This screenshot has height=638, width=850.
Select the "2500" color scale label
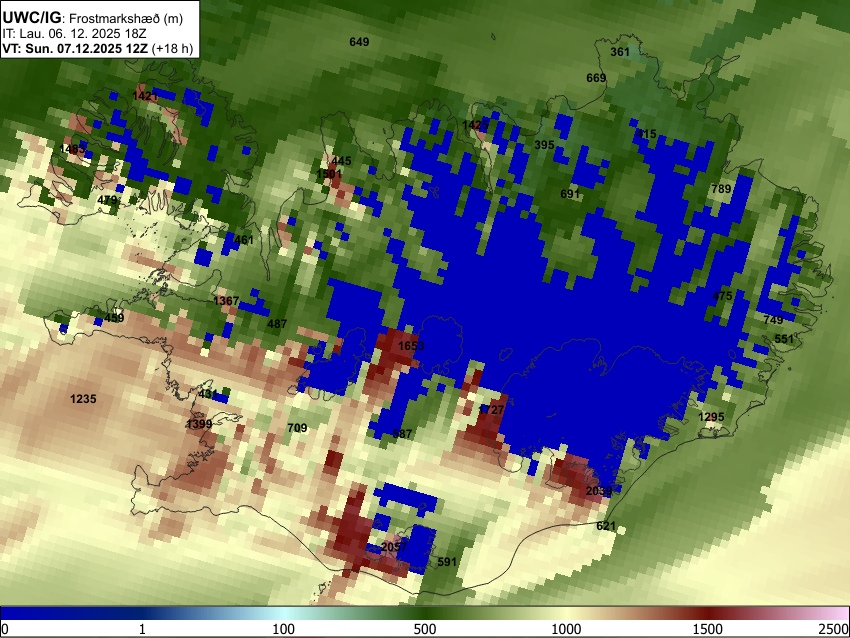point(834,629)
